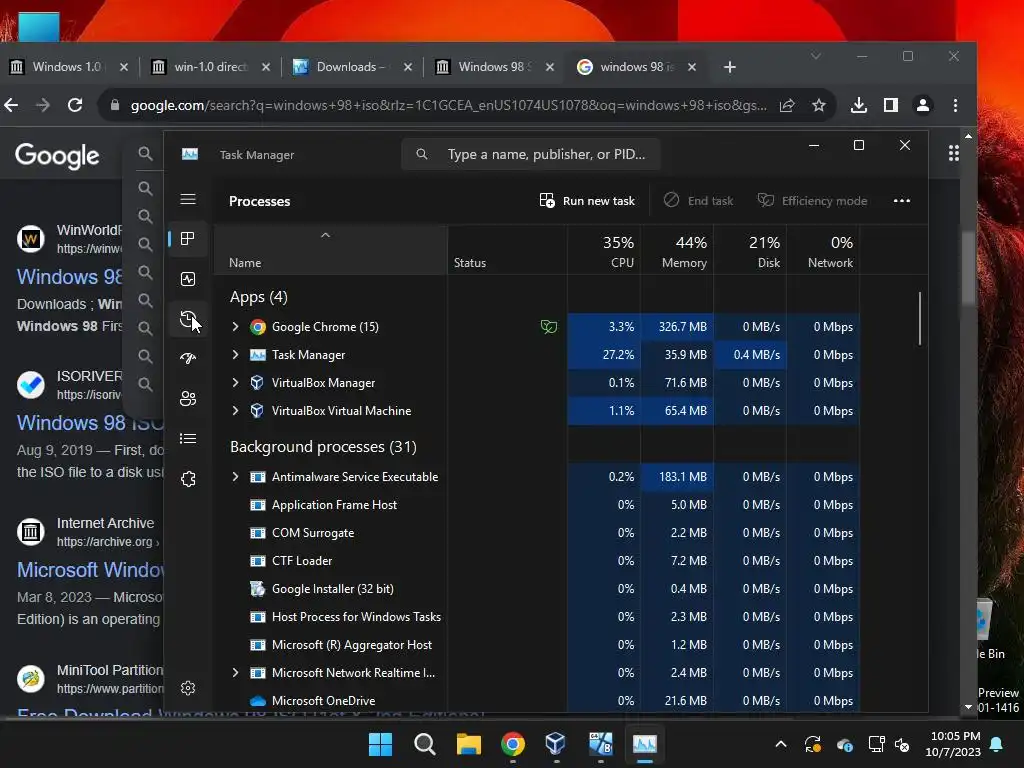Image resolution: width=1024 pixels, height=768 pixels.
Task: Open the taskbar clock showing 10:05 PM
Action: (x=953, y=744)
